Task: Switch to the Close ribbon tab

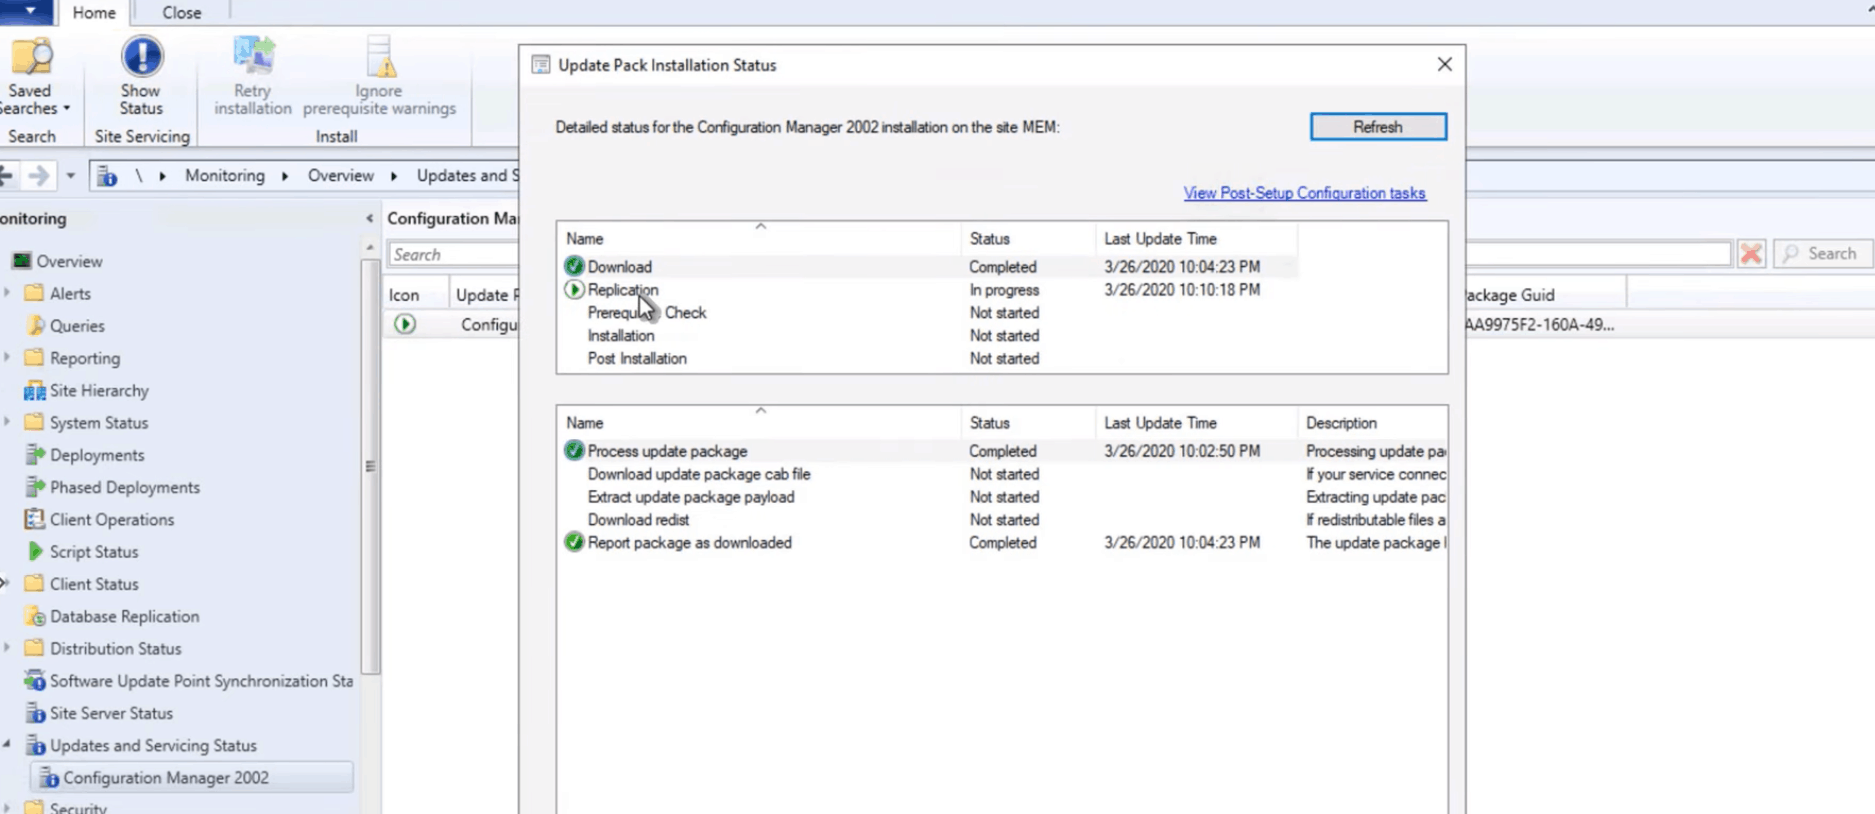Action: tap(182, 13)
